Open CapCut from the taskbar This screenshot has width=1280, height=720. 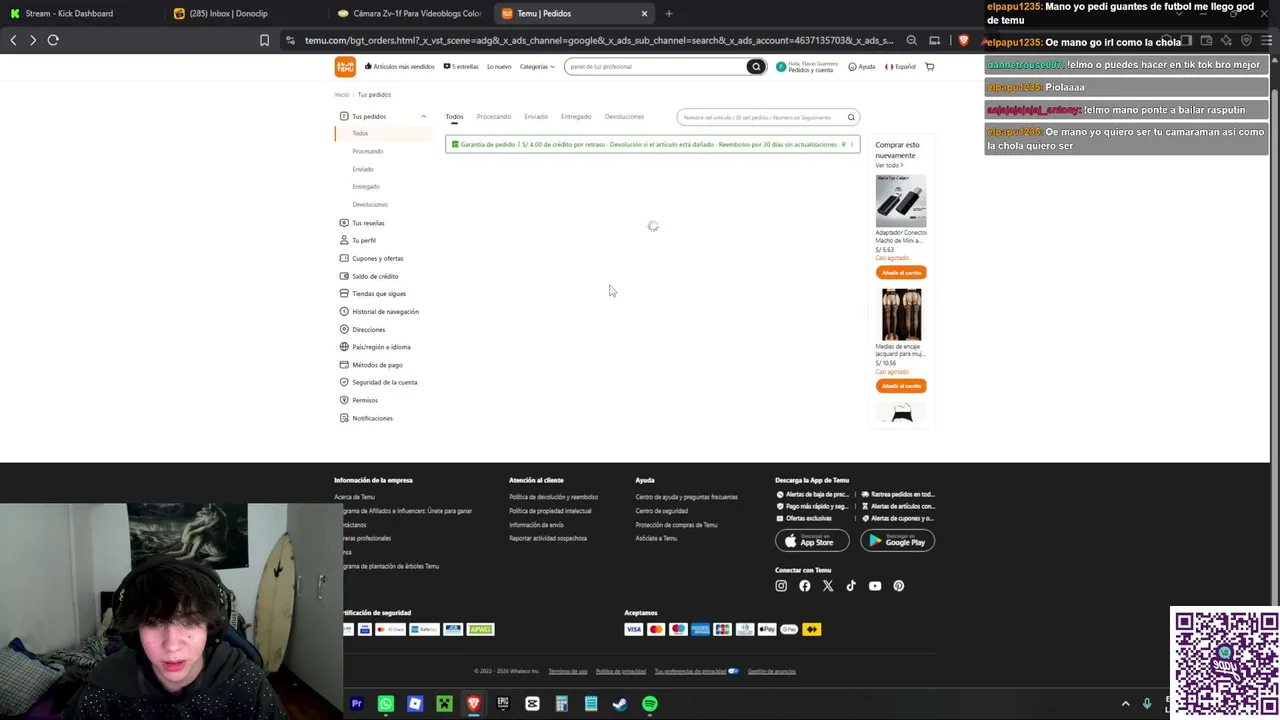[532, 704]
